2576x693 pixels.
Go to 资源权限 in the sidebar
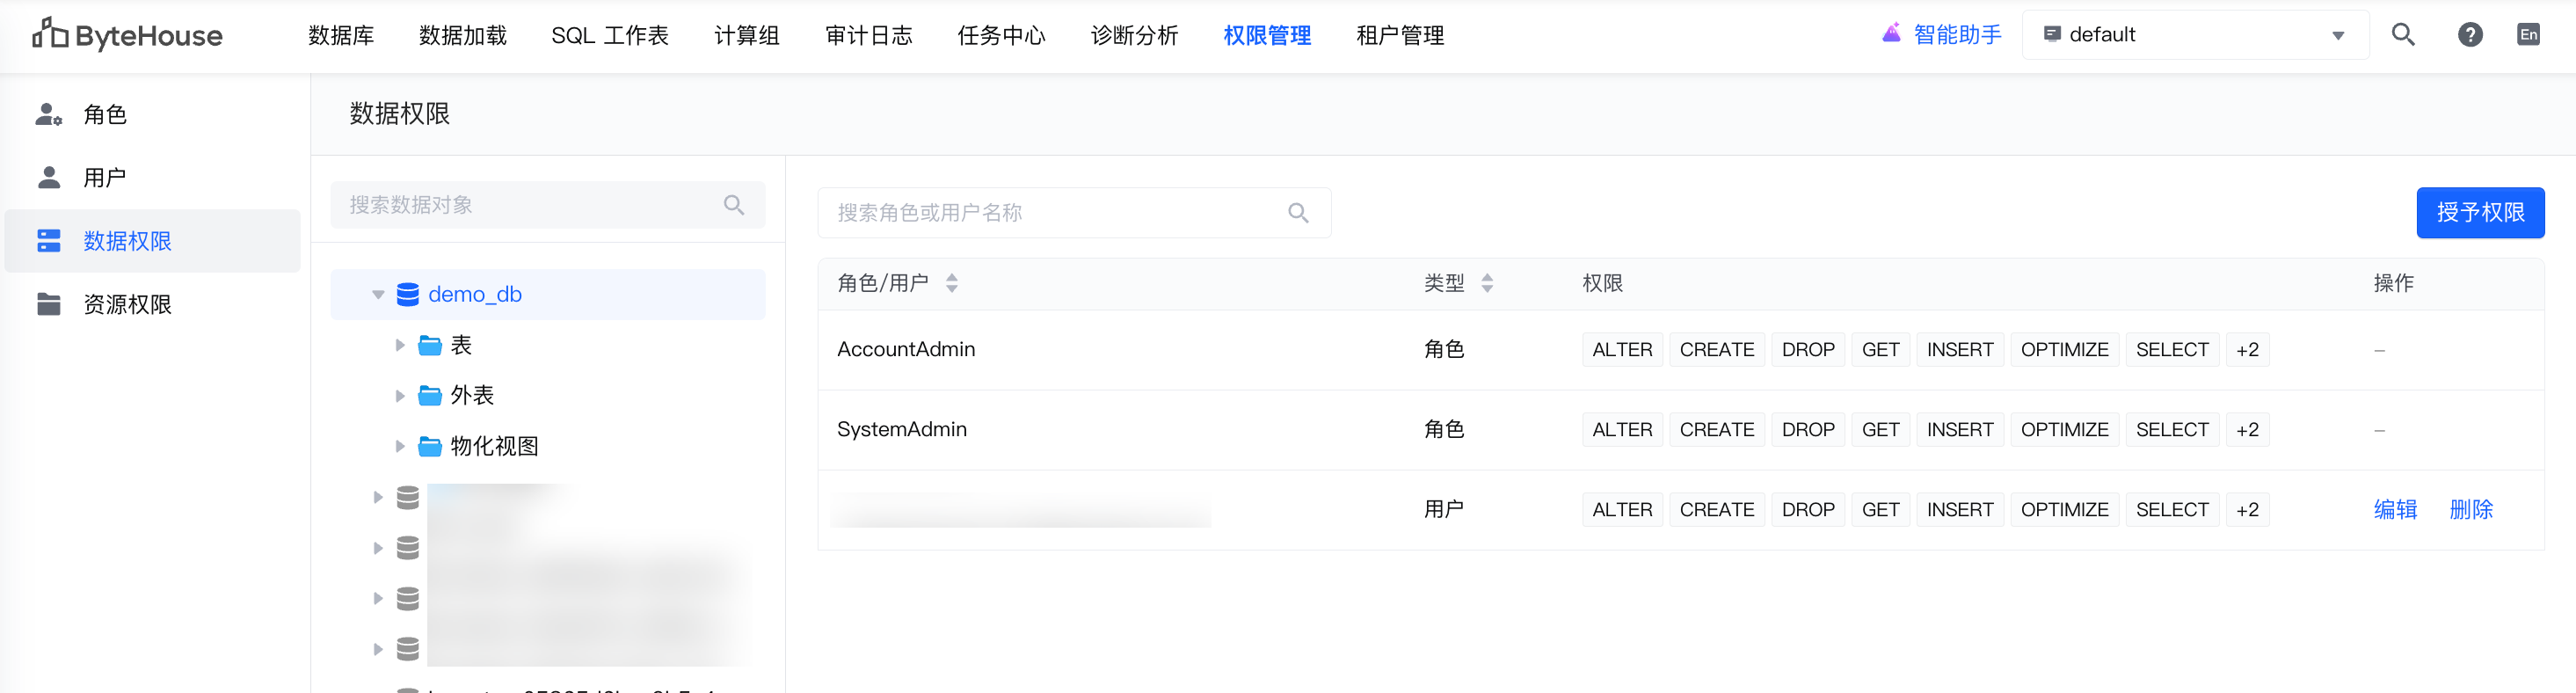tap(127, 304)
